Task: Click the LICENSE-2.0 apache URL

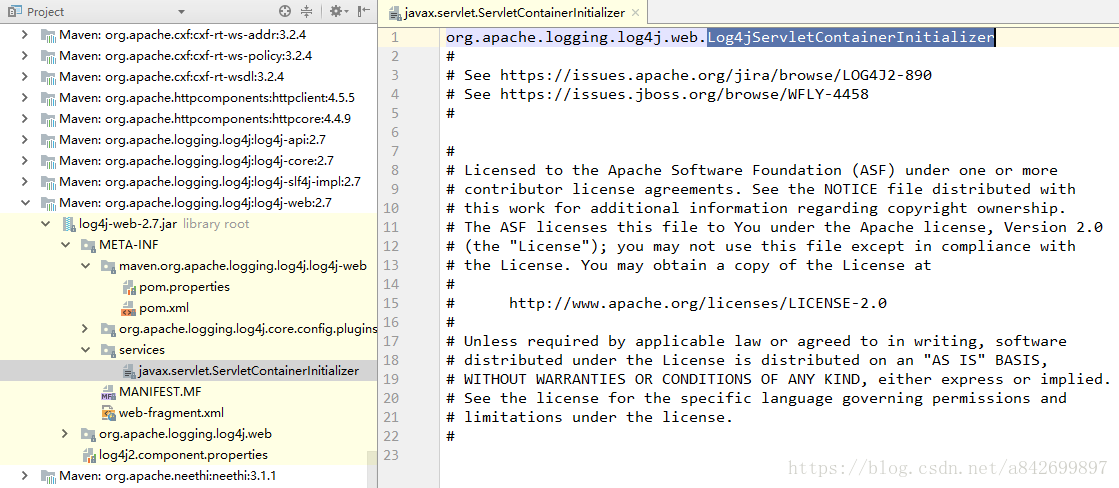Action: [x=698, y=303]
